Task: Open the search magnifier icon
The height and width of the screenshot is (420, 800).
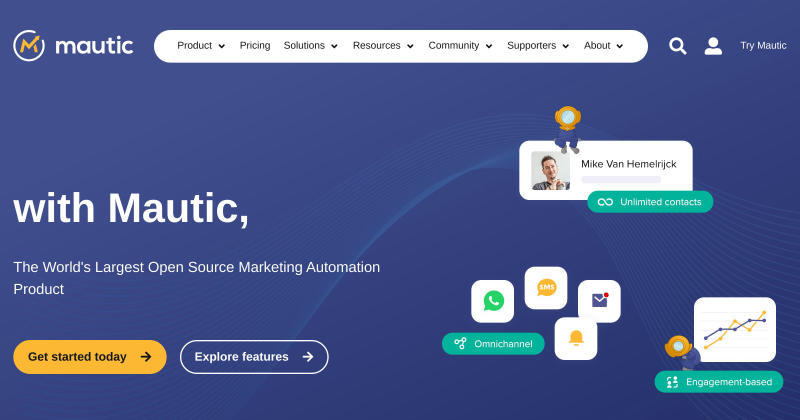Action: [x=678, y=46]
